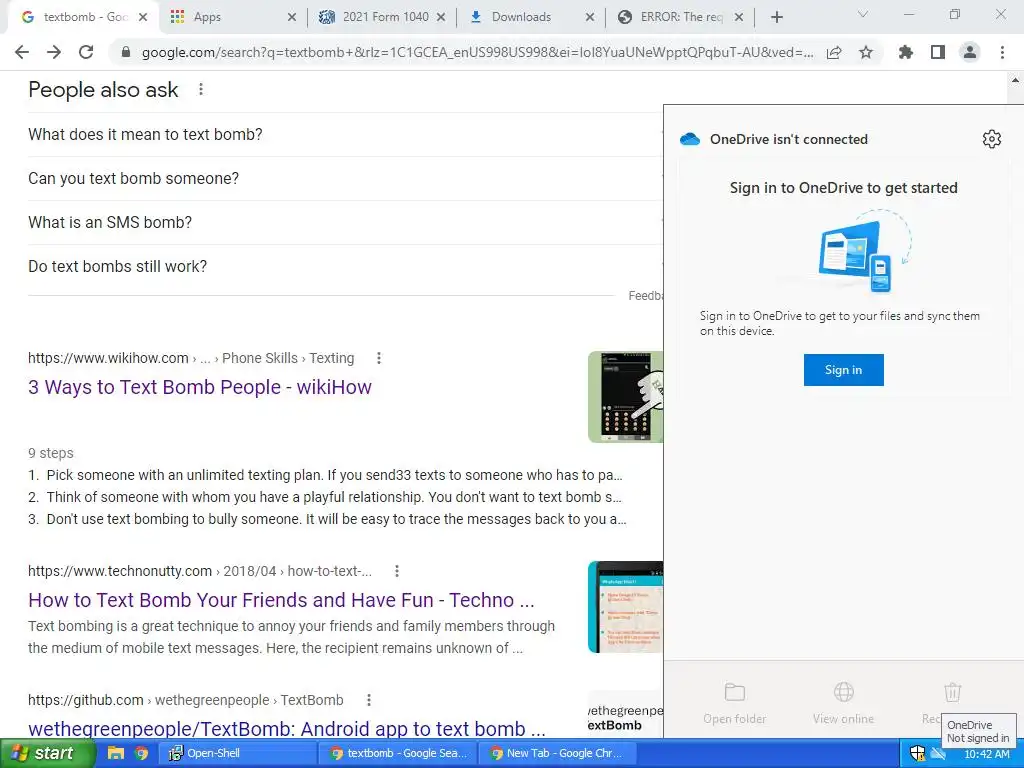Open the wikiHow result thumbnail
Image resolution: width=1024 pixels, height=768 pixels.
click(x=626, y=397)
